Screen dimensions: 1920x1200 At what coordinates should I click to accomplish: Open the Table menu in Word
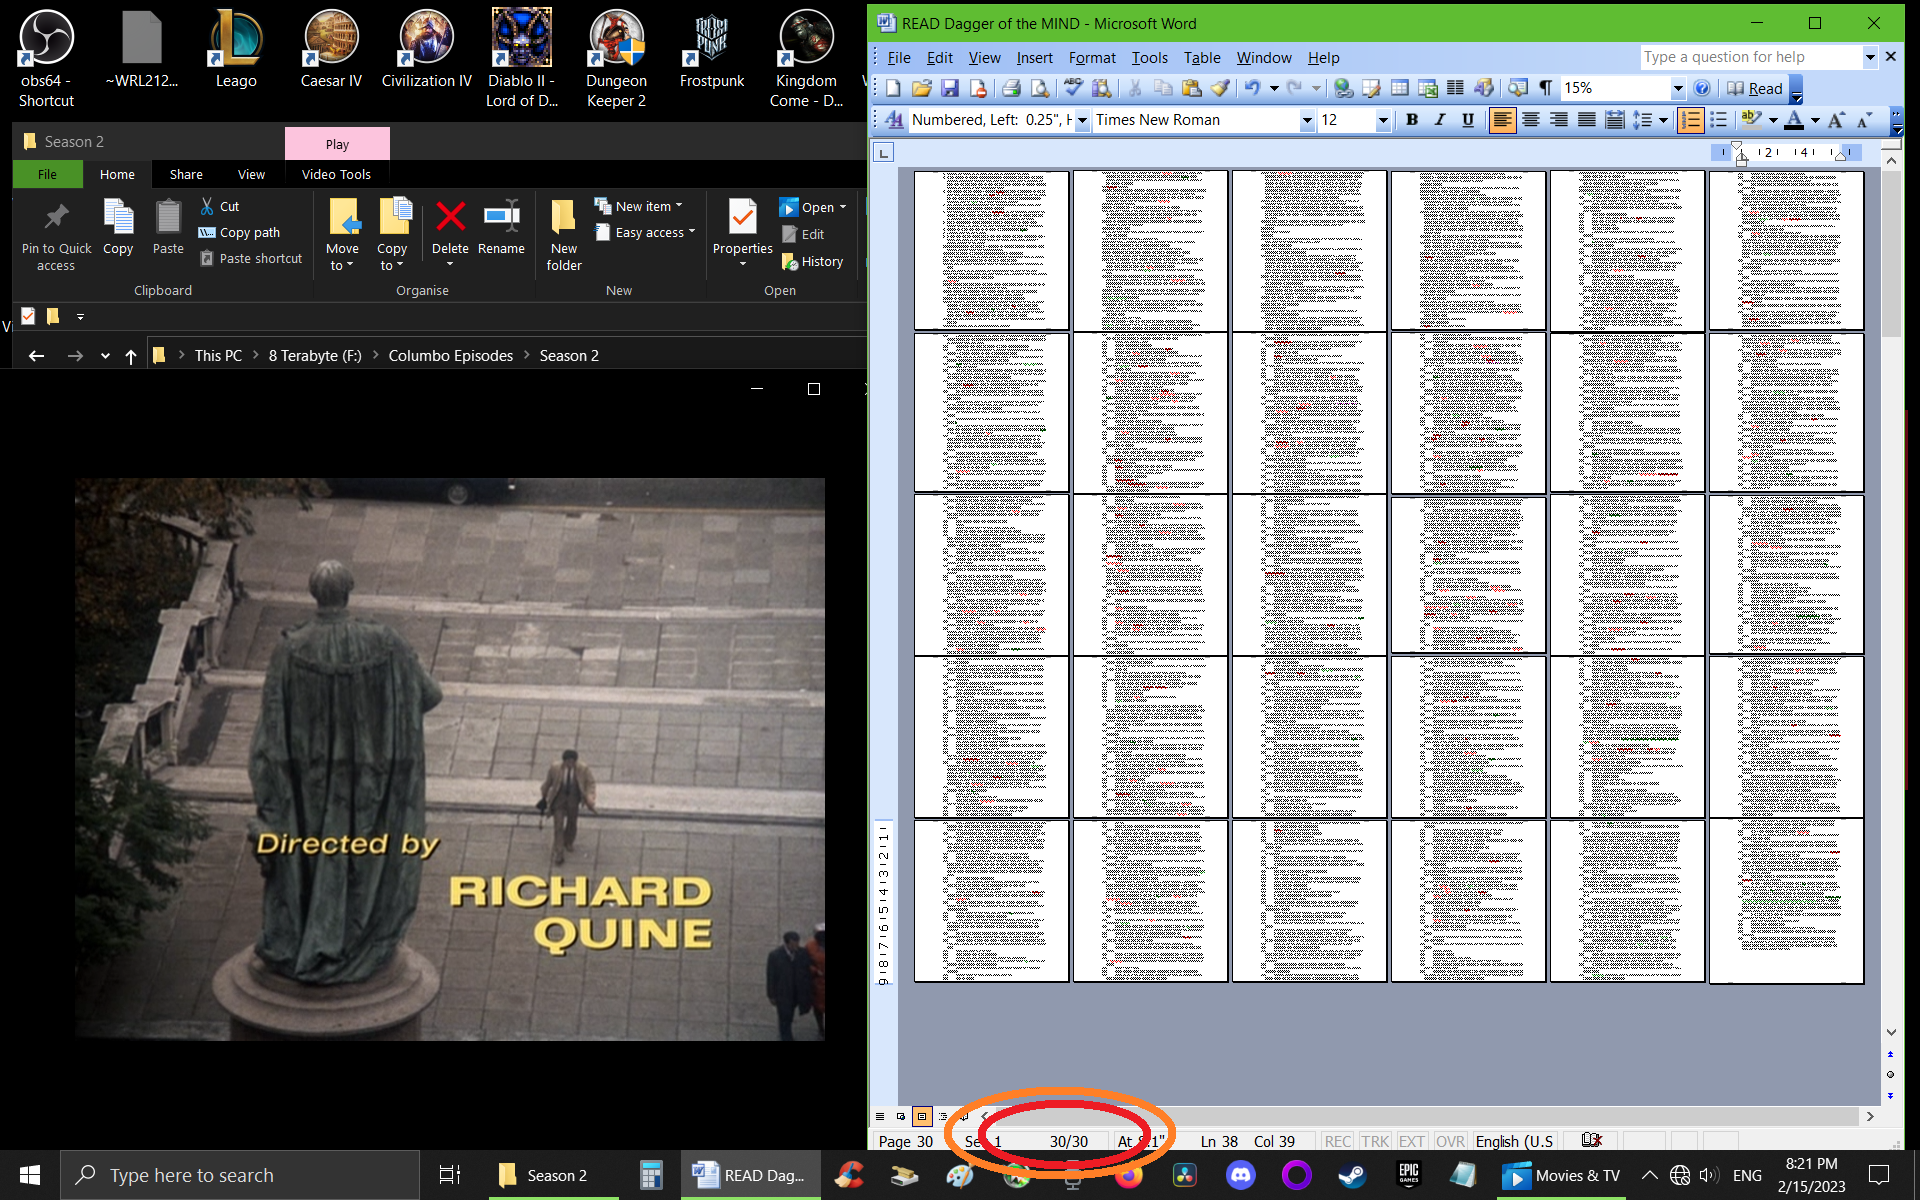[1202, 58]
